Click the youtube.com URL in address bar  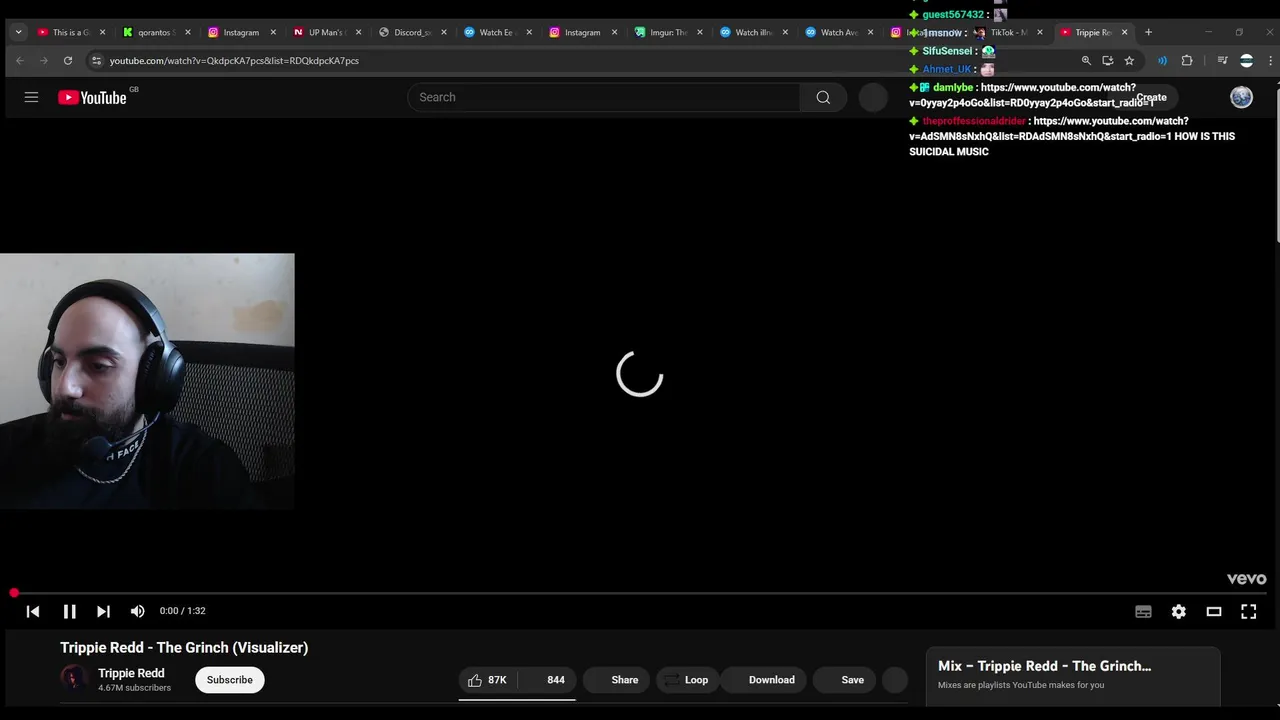point(234,61)
